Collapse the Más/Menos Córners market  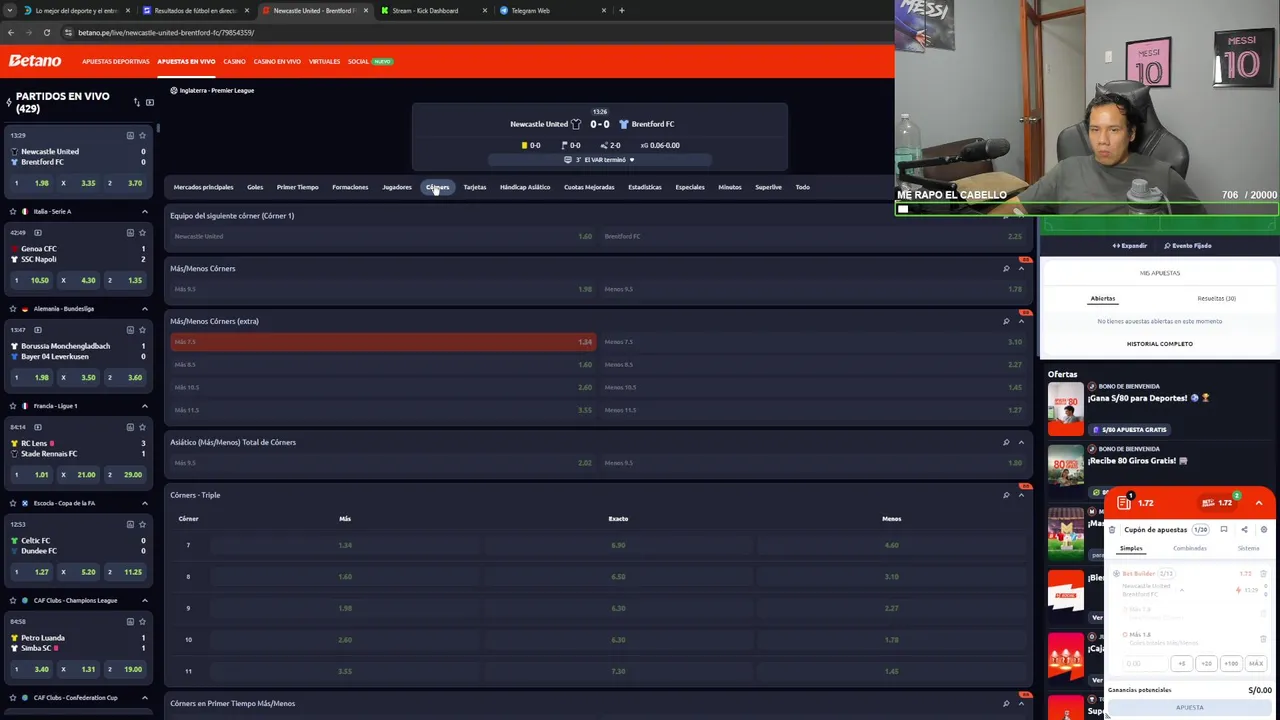1021,268
